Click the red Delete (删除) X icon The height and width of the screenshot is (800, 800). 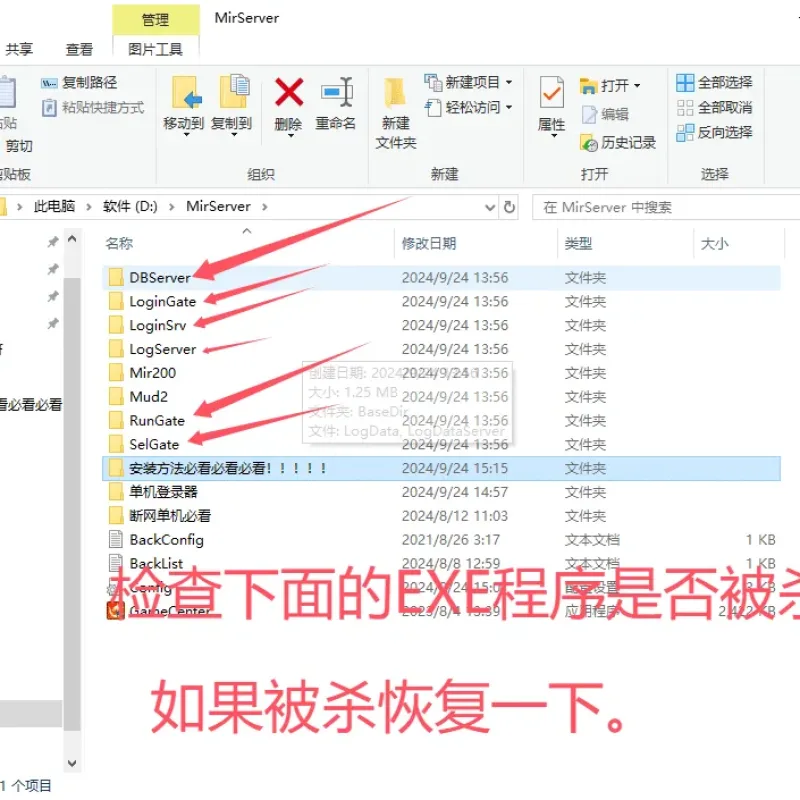point(289,92)
